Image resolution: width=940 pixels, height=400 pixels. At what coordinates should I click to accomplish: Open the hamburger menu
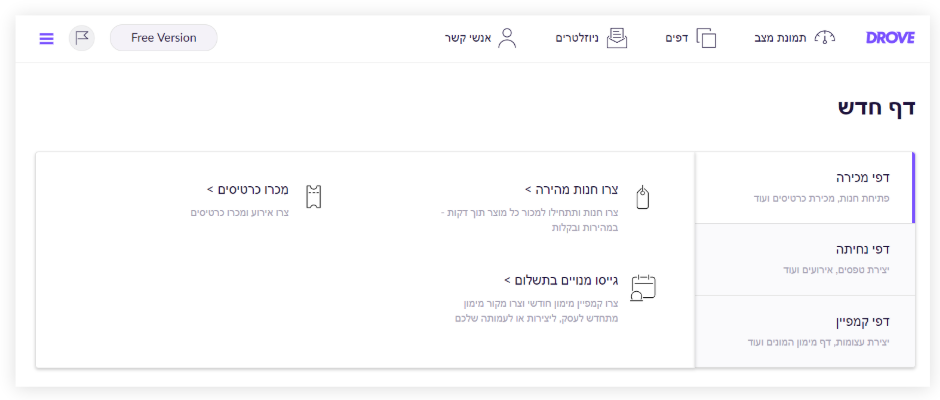pos(47,38)
